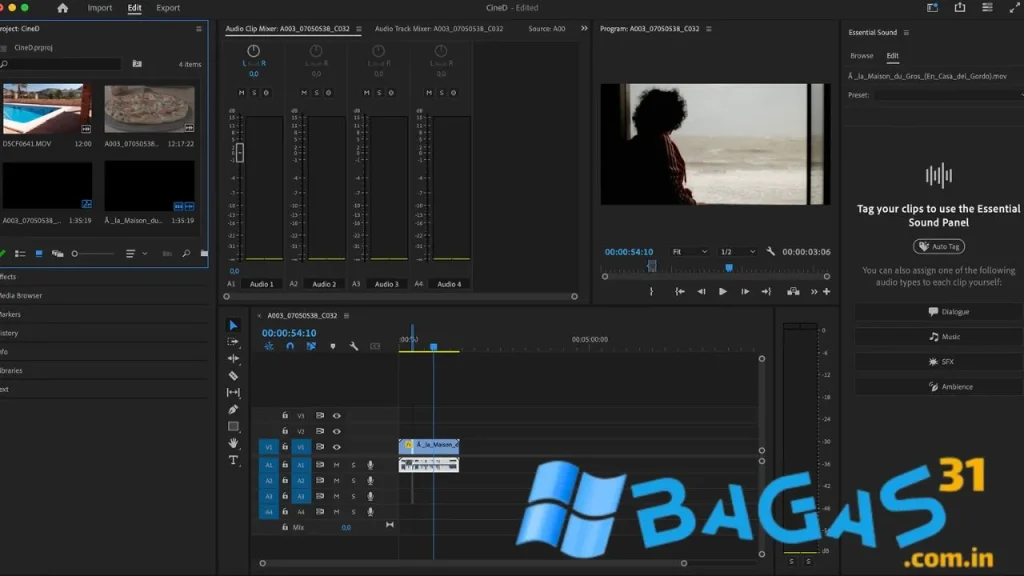Viewport: 1024px width, 576px height.
Task: Open Timeline Display Settings wrench
Action: pyautogui.click(x=353, y=346)
